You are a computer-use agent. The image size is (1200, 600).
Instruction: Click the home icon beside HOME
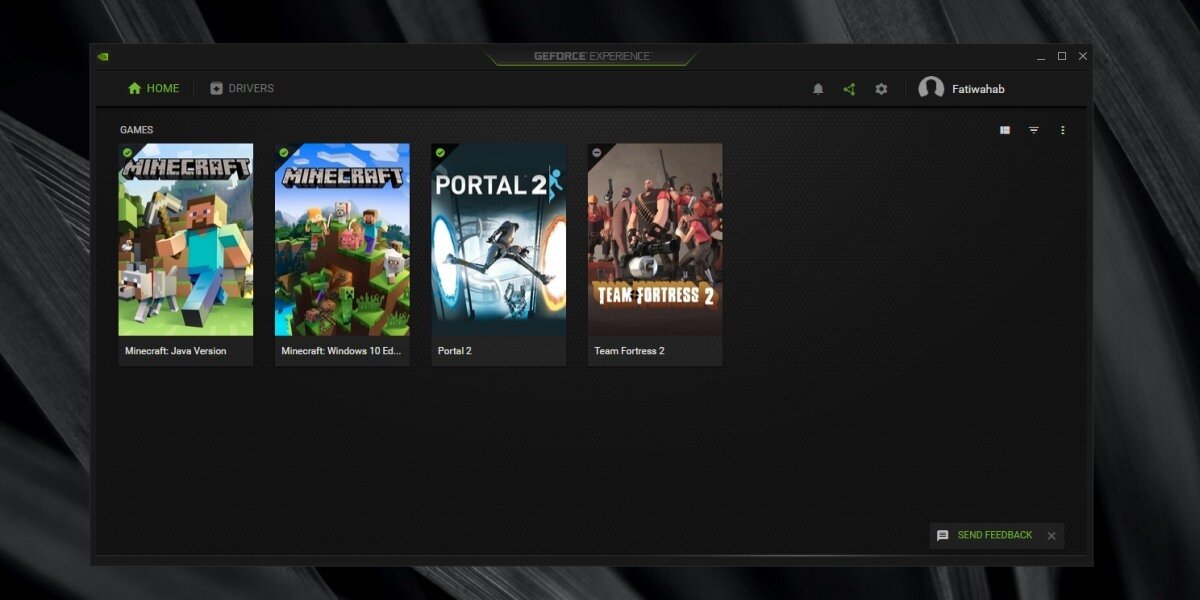135,88
